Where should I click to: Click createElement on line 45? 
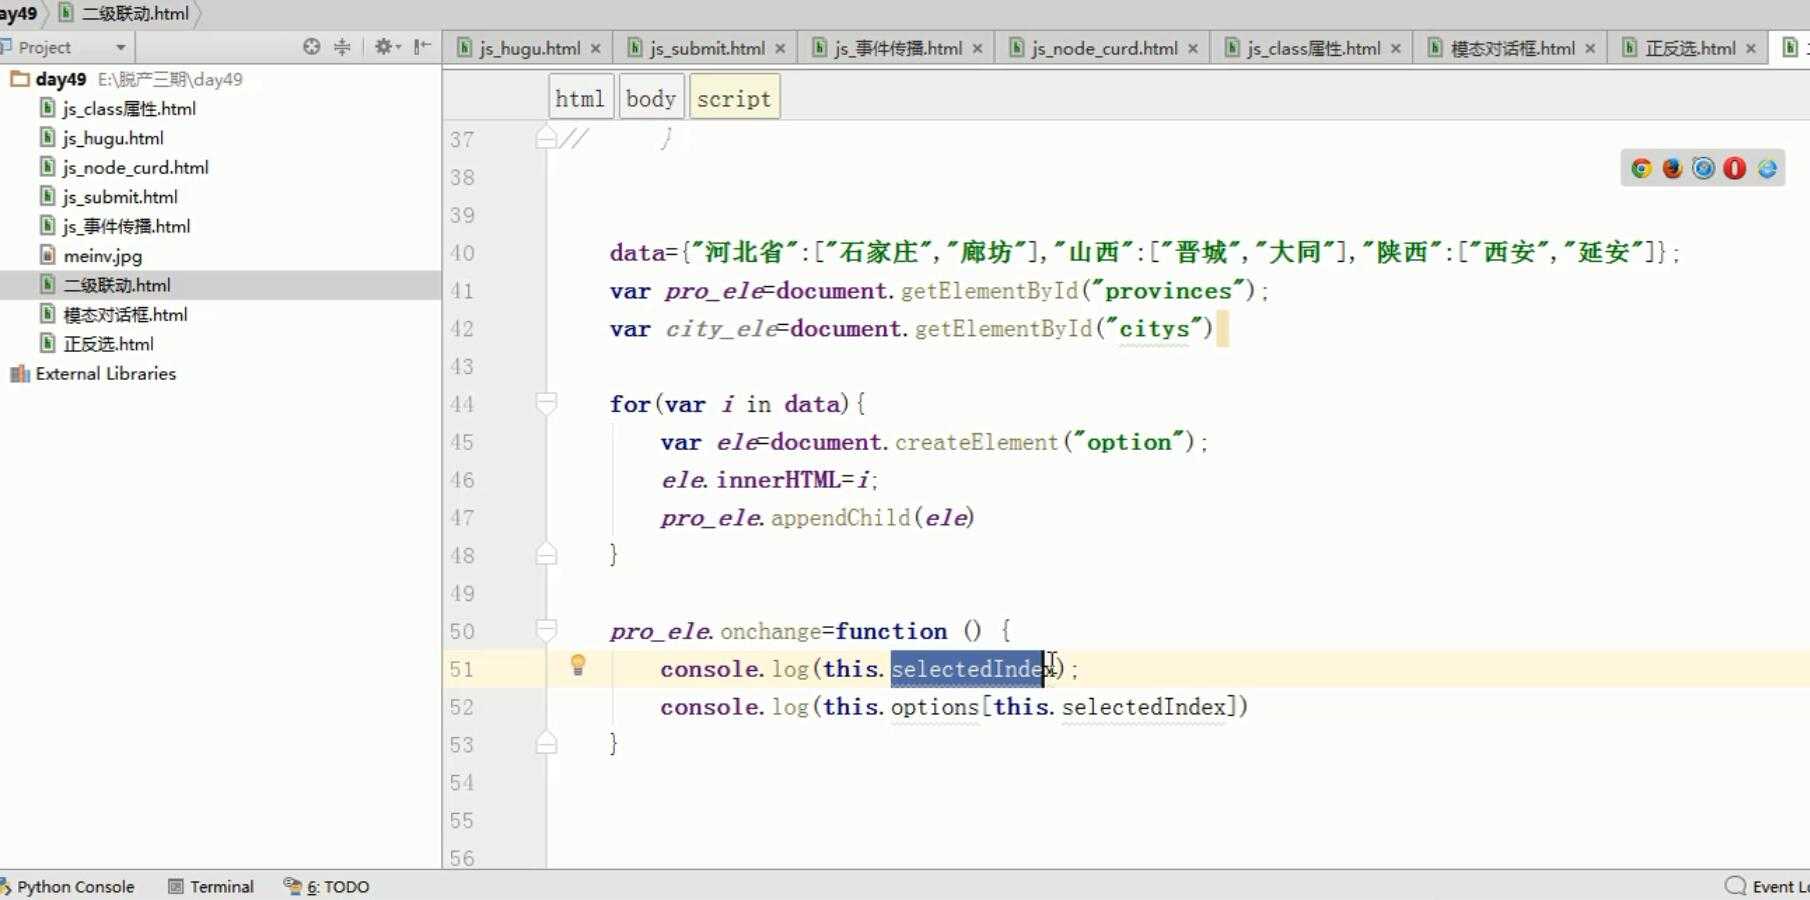(976, 442)
